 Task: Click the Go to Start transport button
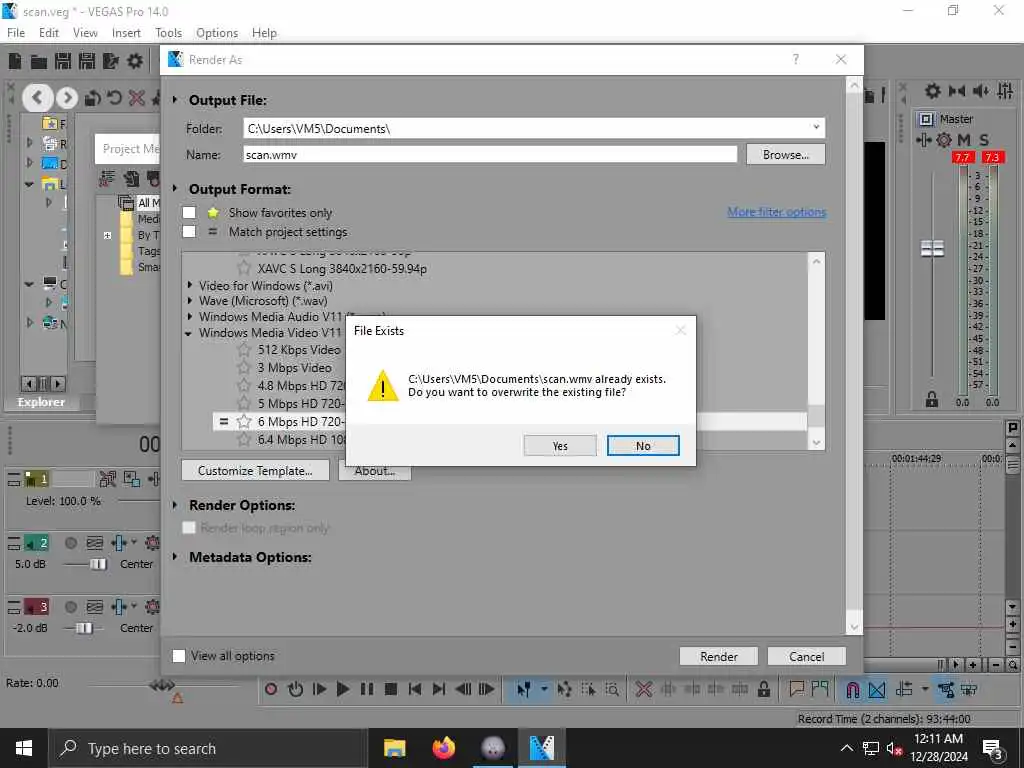[x=414, y=689]
